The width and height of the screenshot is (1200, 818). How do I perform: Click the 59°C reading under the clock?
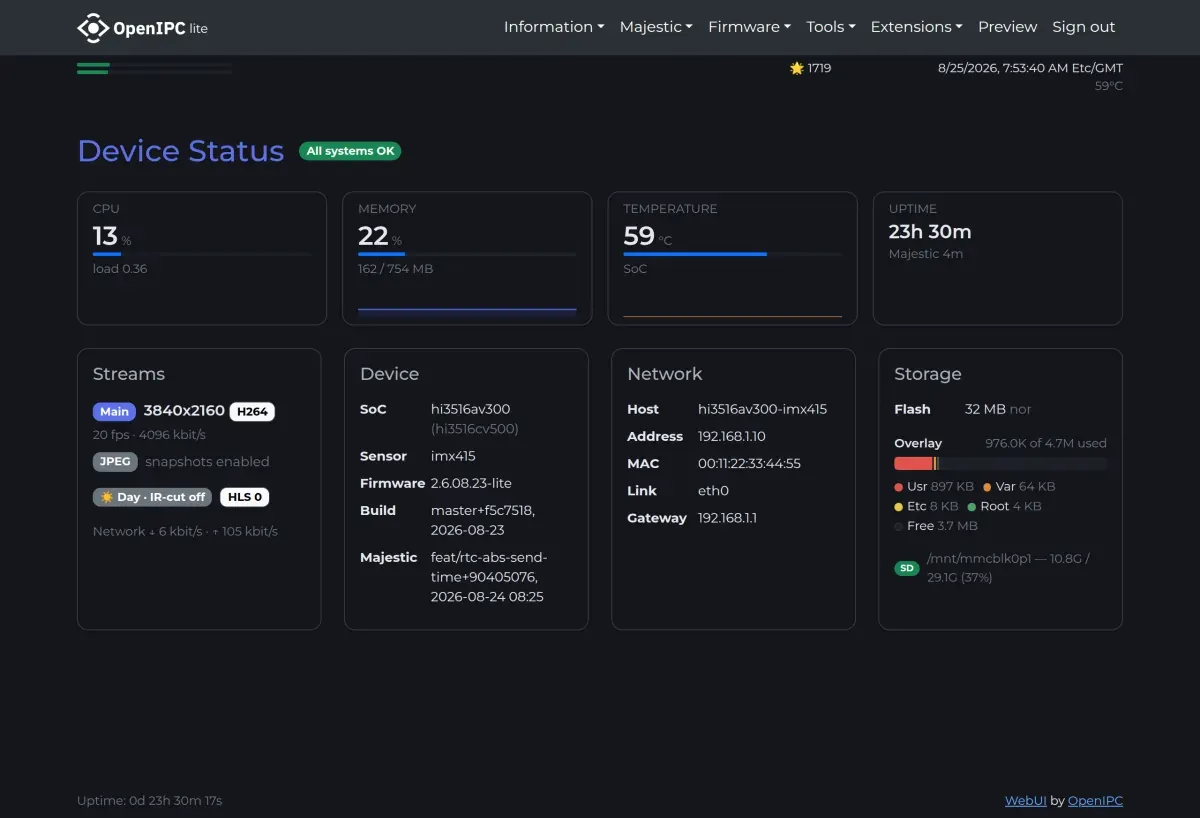[1109, 86]
